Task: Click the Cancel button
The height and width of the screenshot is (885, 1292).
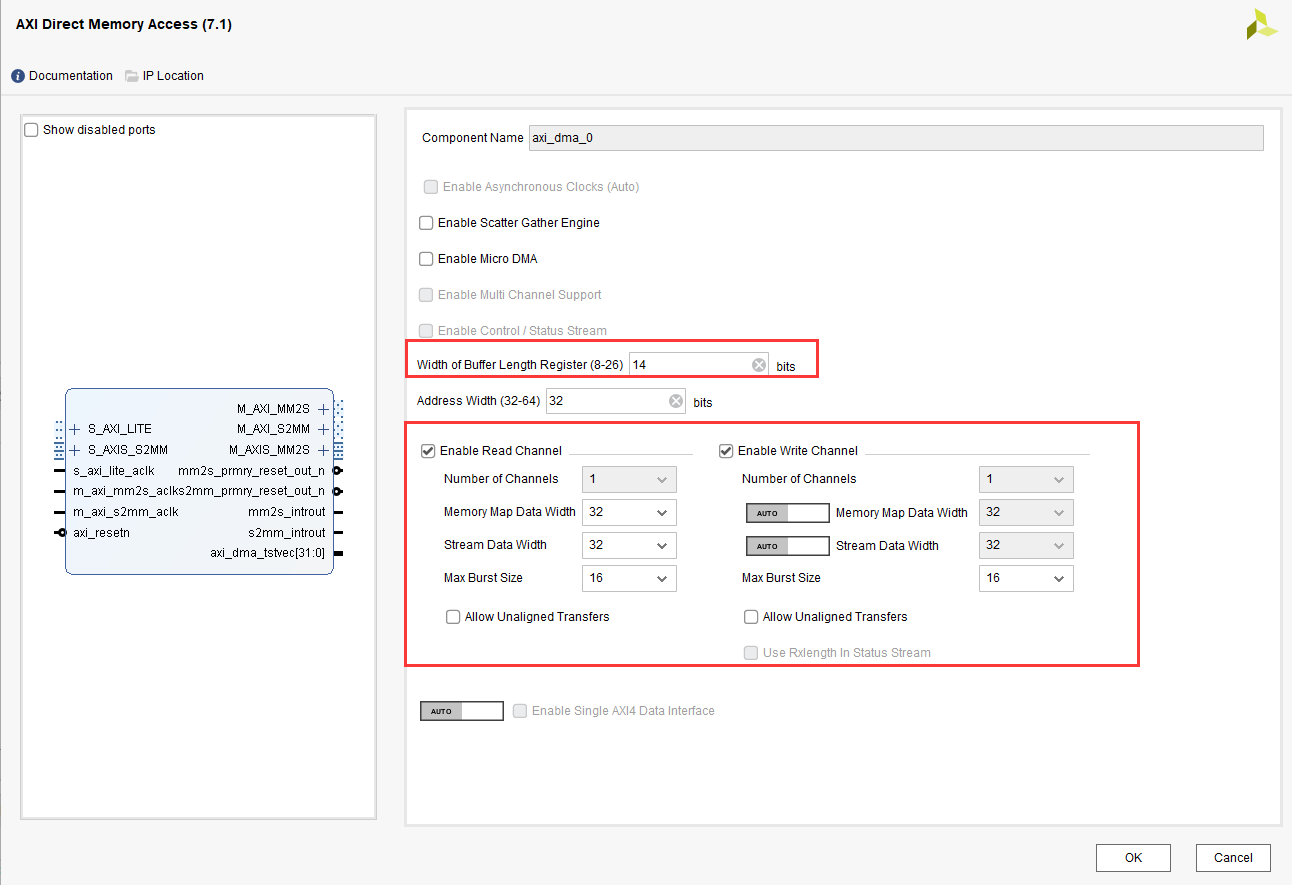Action: [1233, 858]
